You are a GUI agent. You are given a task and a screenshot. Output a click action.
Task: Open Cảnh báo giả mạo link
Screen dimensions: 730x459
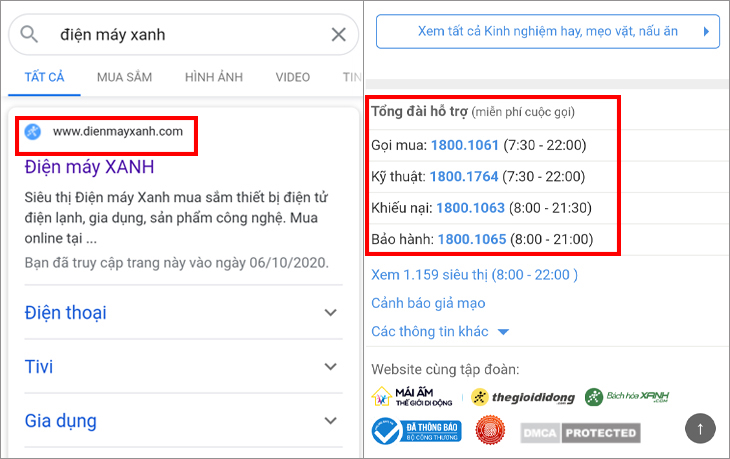pyautogui.click(x=428, y=303)
